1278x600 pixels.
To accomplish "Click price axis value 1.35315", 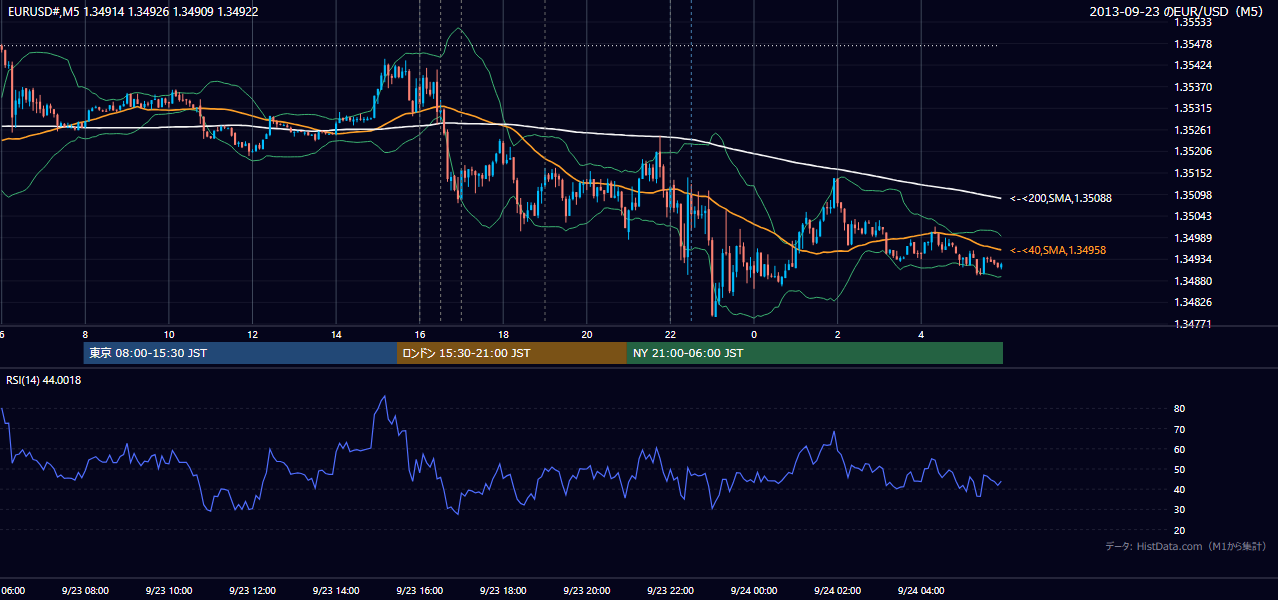I will click(x=1194, y=108).
